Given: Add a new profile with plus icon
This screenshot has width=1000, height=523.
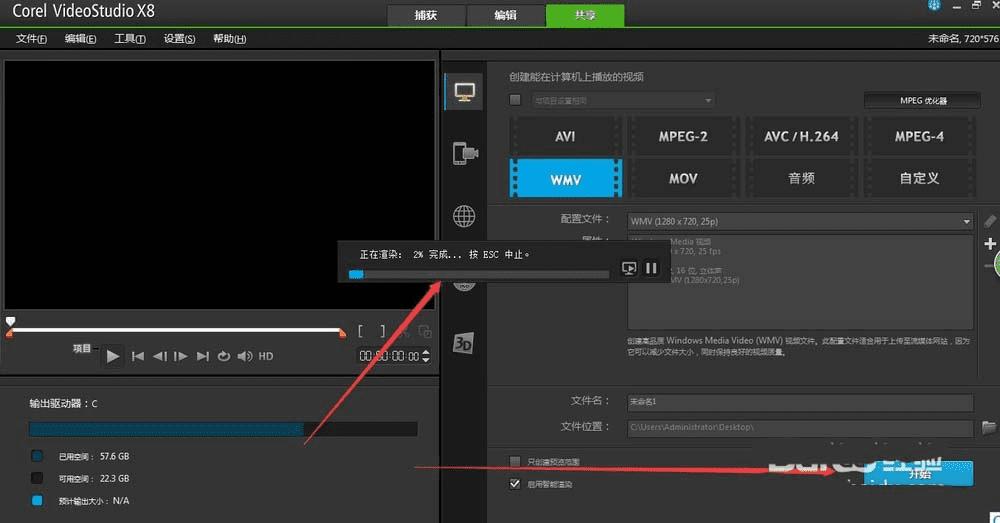Looking at the screenshot, I should [990, 243].
